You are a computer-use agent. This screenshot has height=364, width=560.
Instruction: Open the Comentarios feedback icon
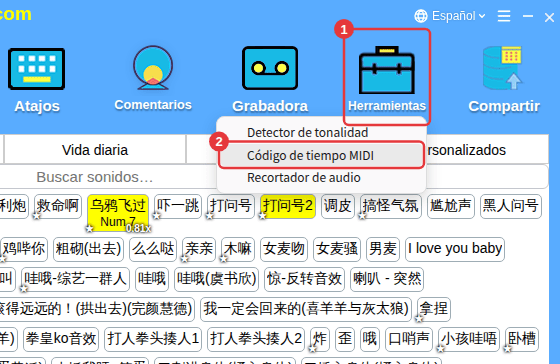click(x=153, y=68)
